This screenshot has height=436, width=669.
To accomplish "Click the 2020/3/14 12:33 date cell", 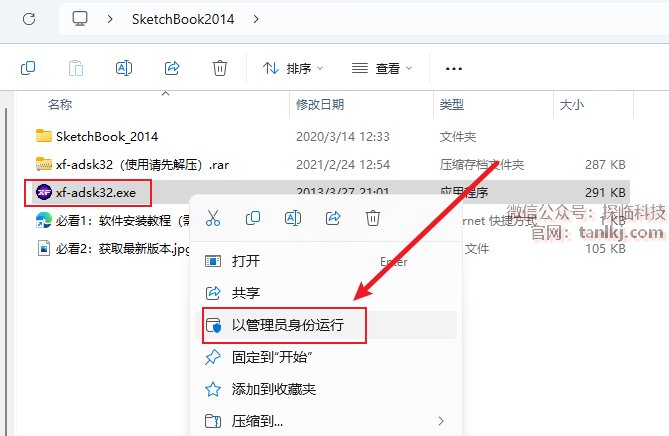I will [x=343, y=137].
